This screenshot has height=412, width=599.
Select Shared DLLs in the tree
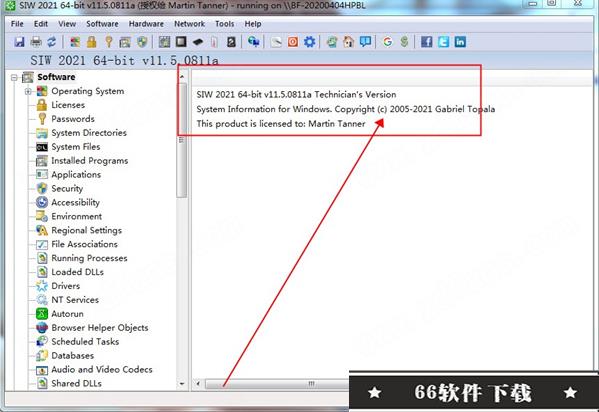(x=76, y=383)
